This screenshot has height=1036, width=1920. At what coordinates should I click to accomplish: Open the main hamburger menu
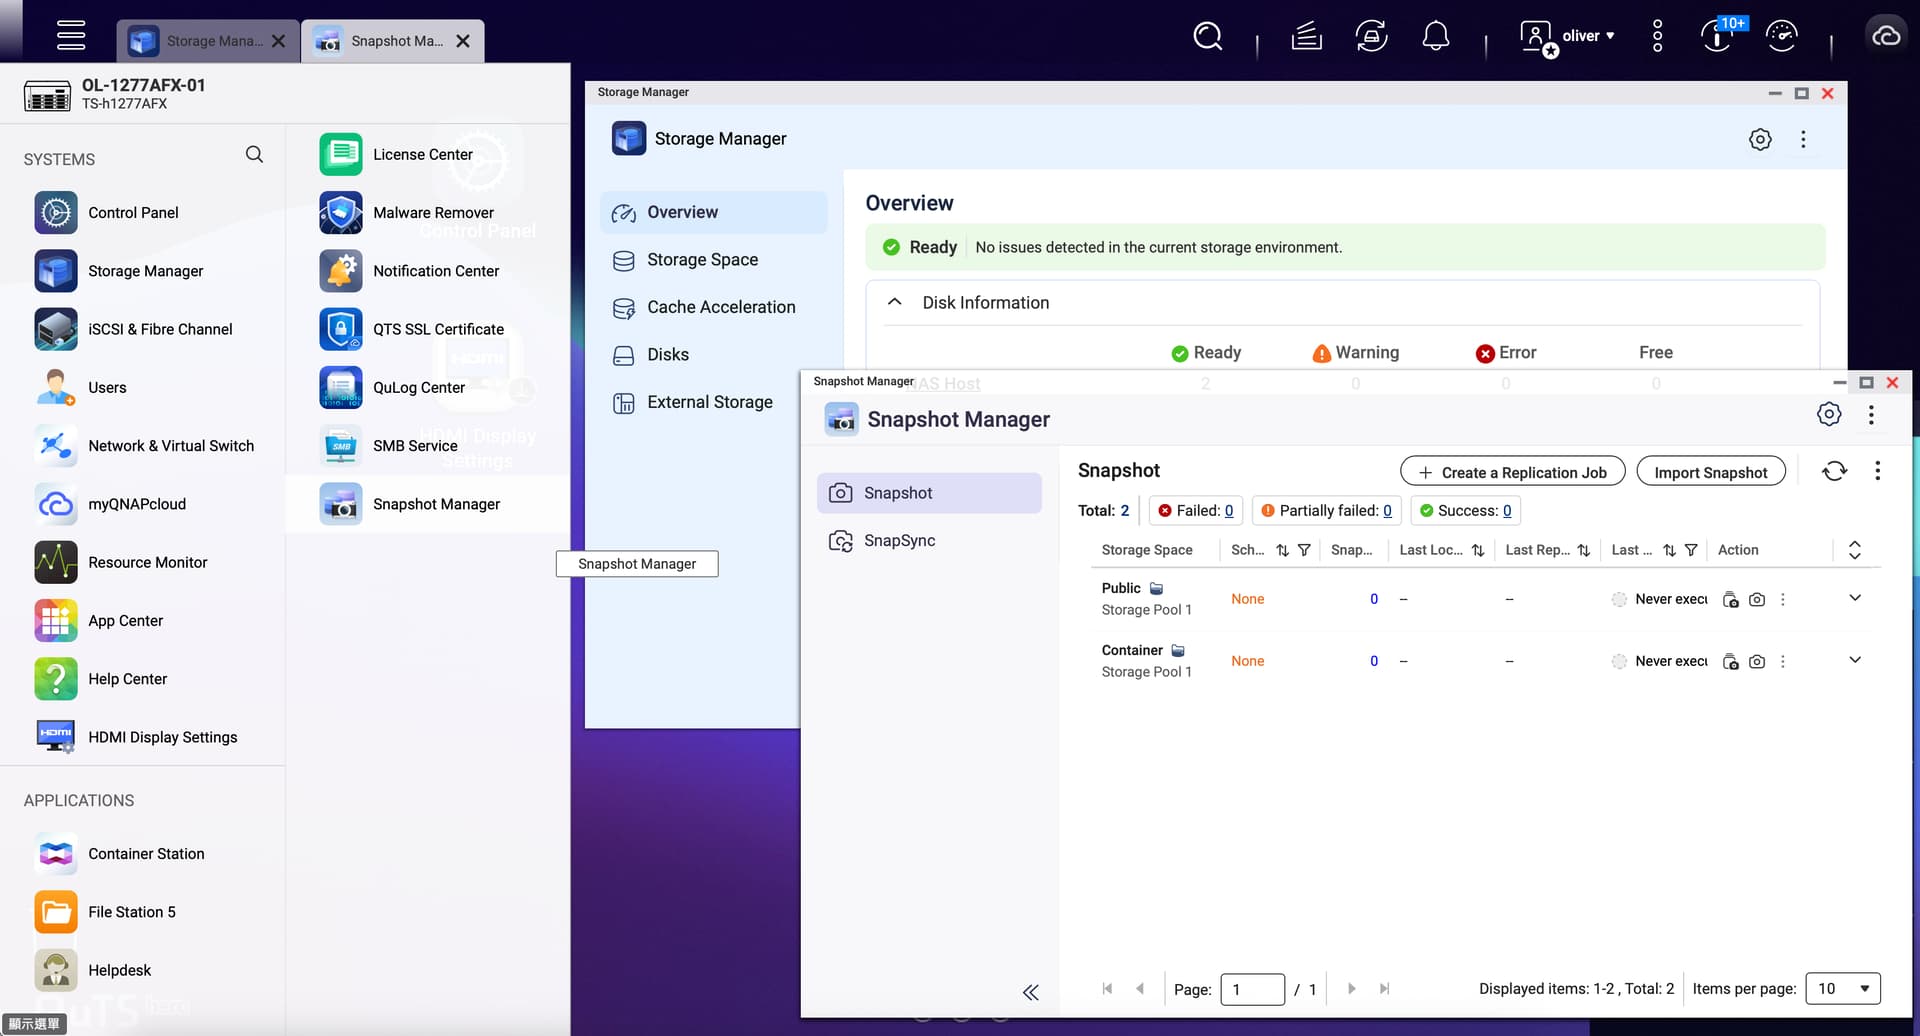(x=70, y=35)
